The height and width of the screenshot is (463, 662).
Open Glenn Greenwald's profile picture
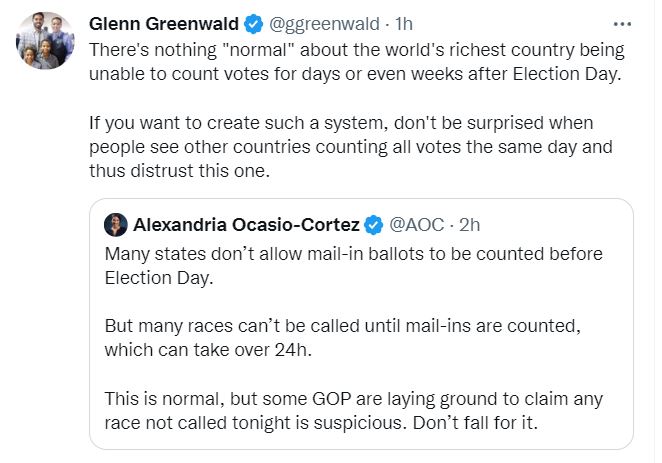tap(45, 47)
